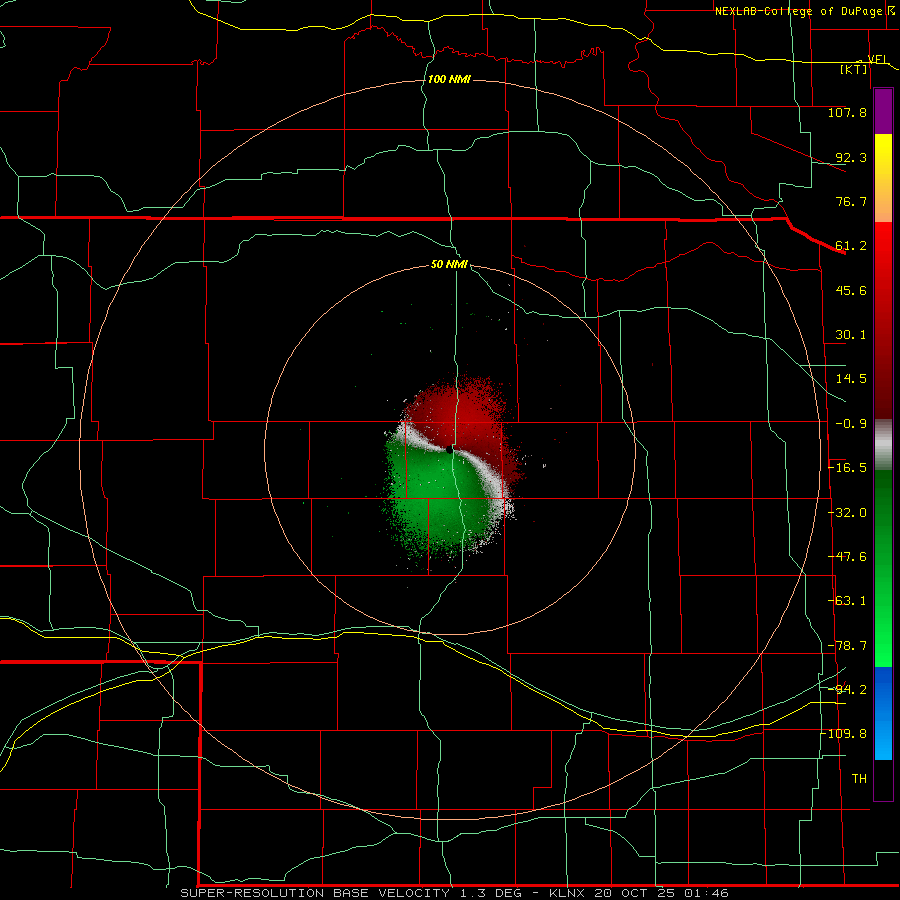
Task: Select the 45.6 velocity scale value
Action: coord(851,290)
